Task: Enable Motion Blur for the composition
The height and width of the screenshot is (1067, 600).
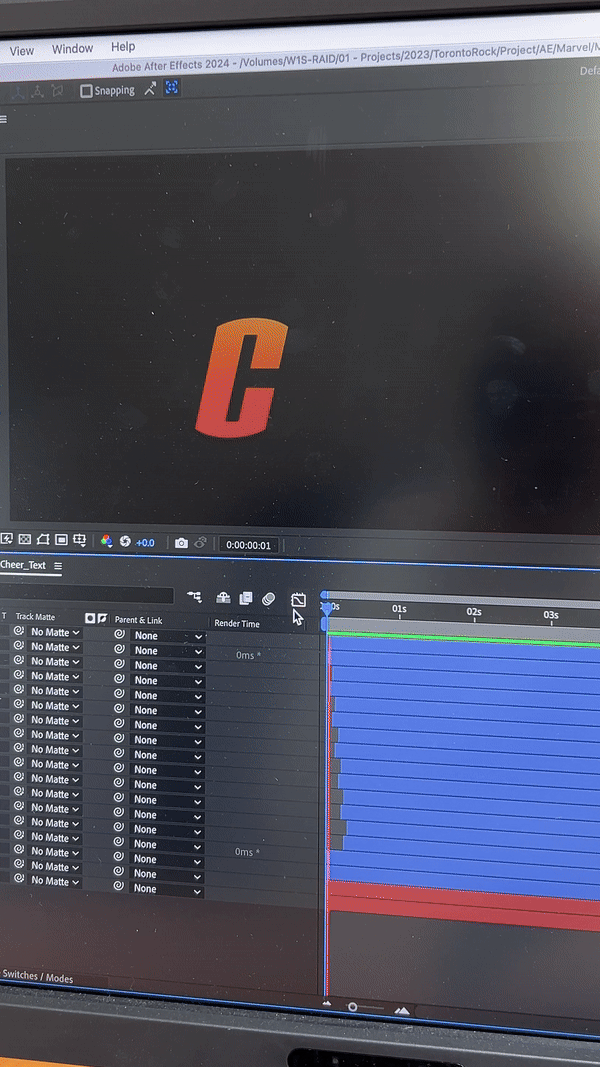Action: [268, 599]
